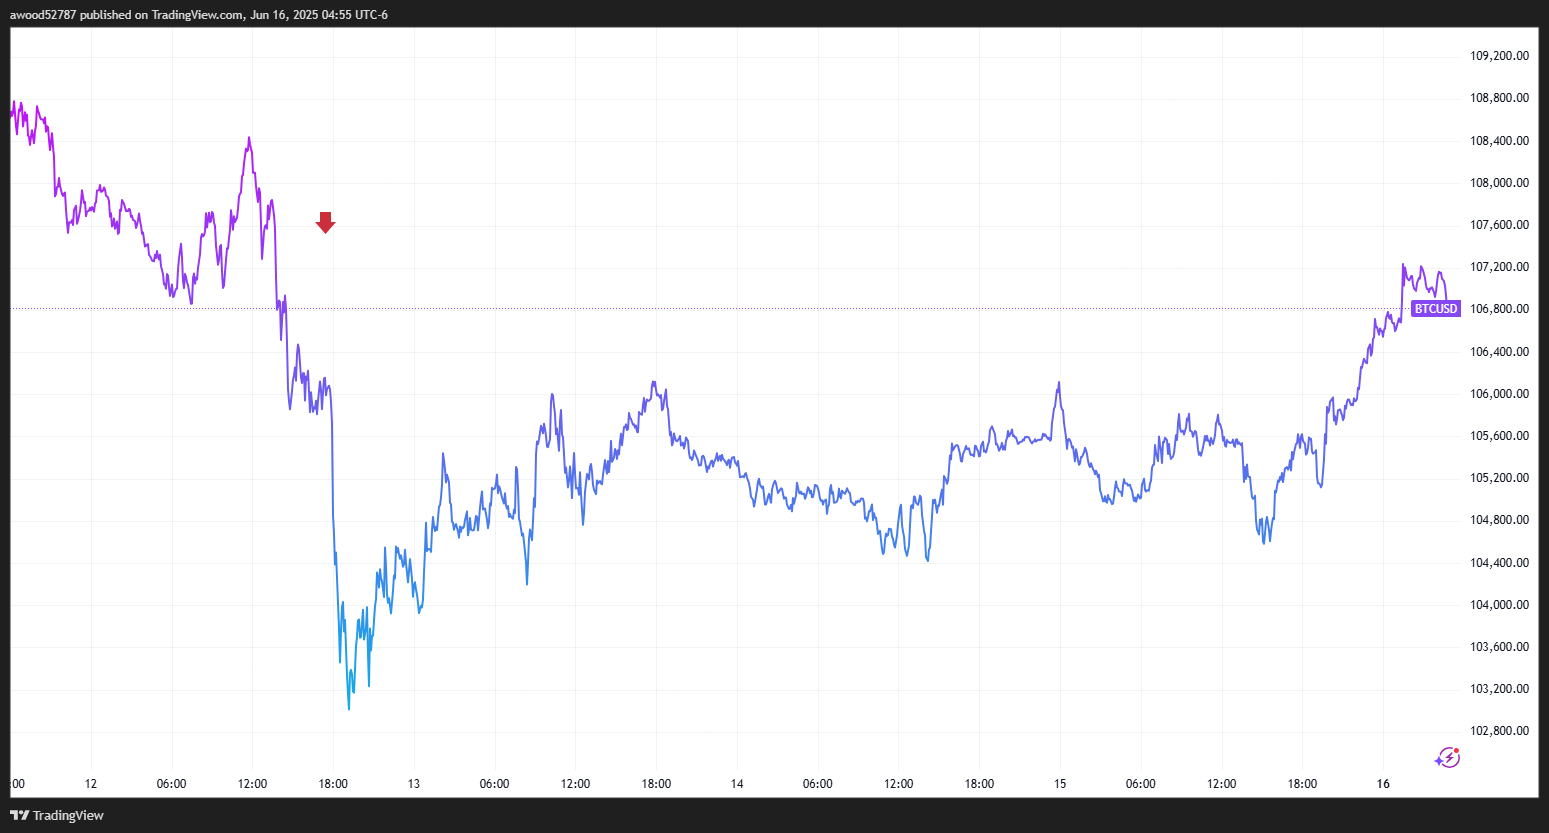The height and width of the screenshot is (833, 1549).
Task: Select the 109,200.00 price axis label
Action: (x=1499, y=56)
